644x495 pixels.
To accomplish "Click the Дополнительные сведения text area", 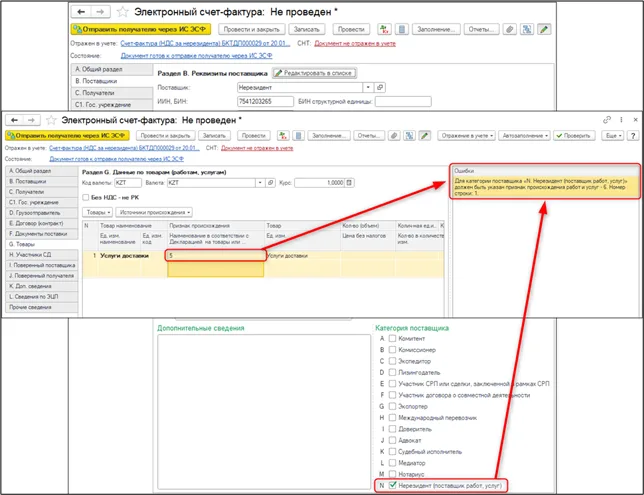I will click(x=264, y=412).
